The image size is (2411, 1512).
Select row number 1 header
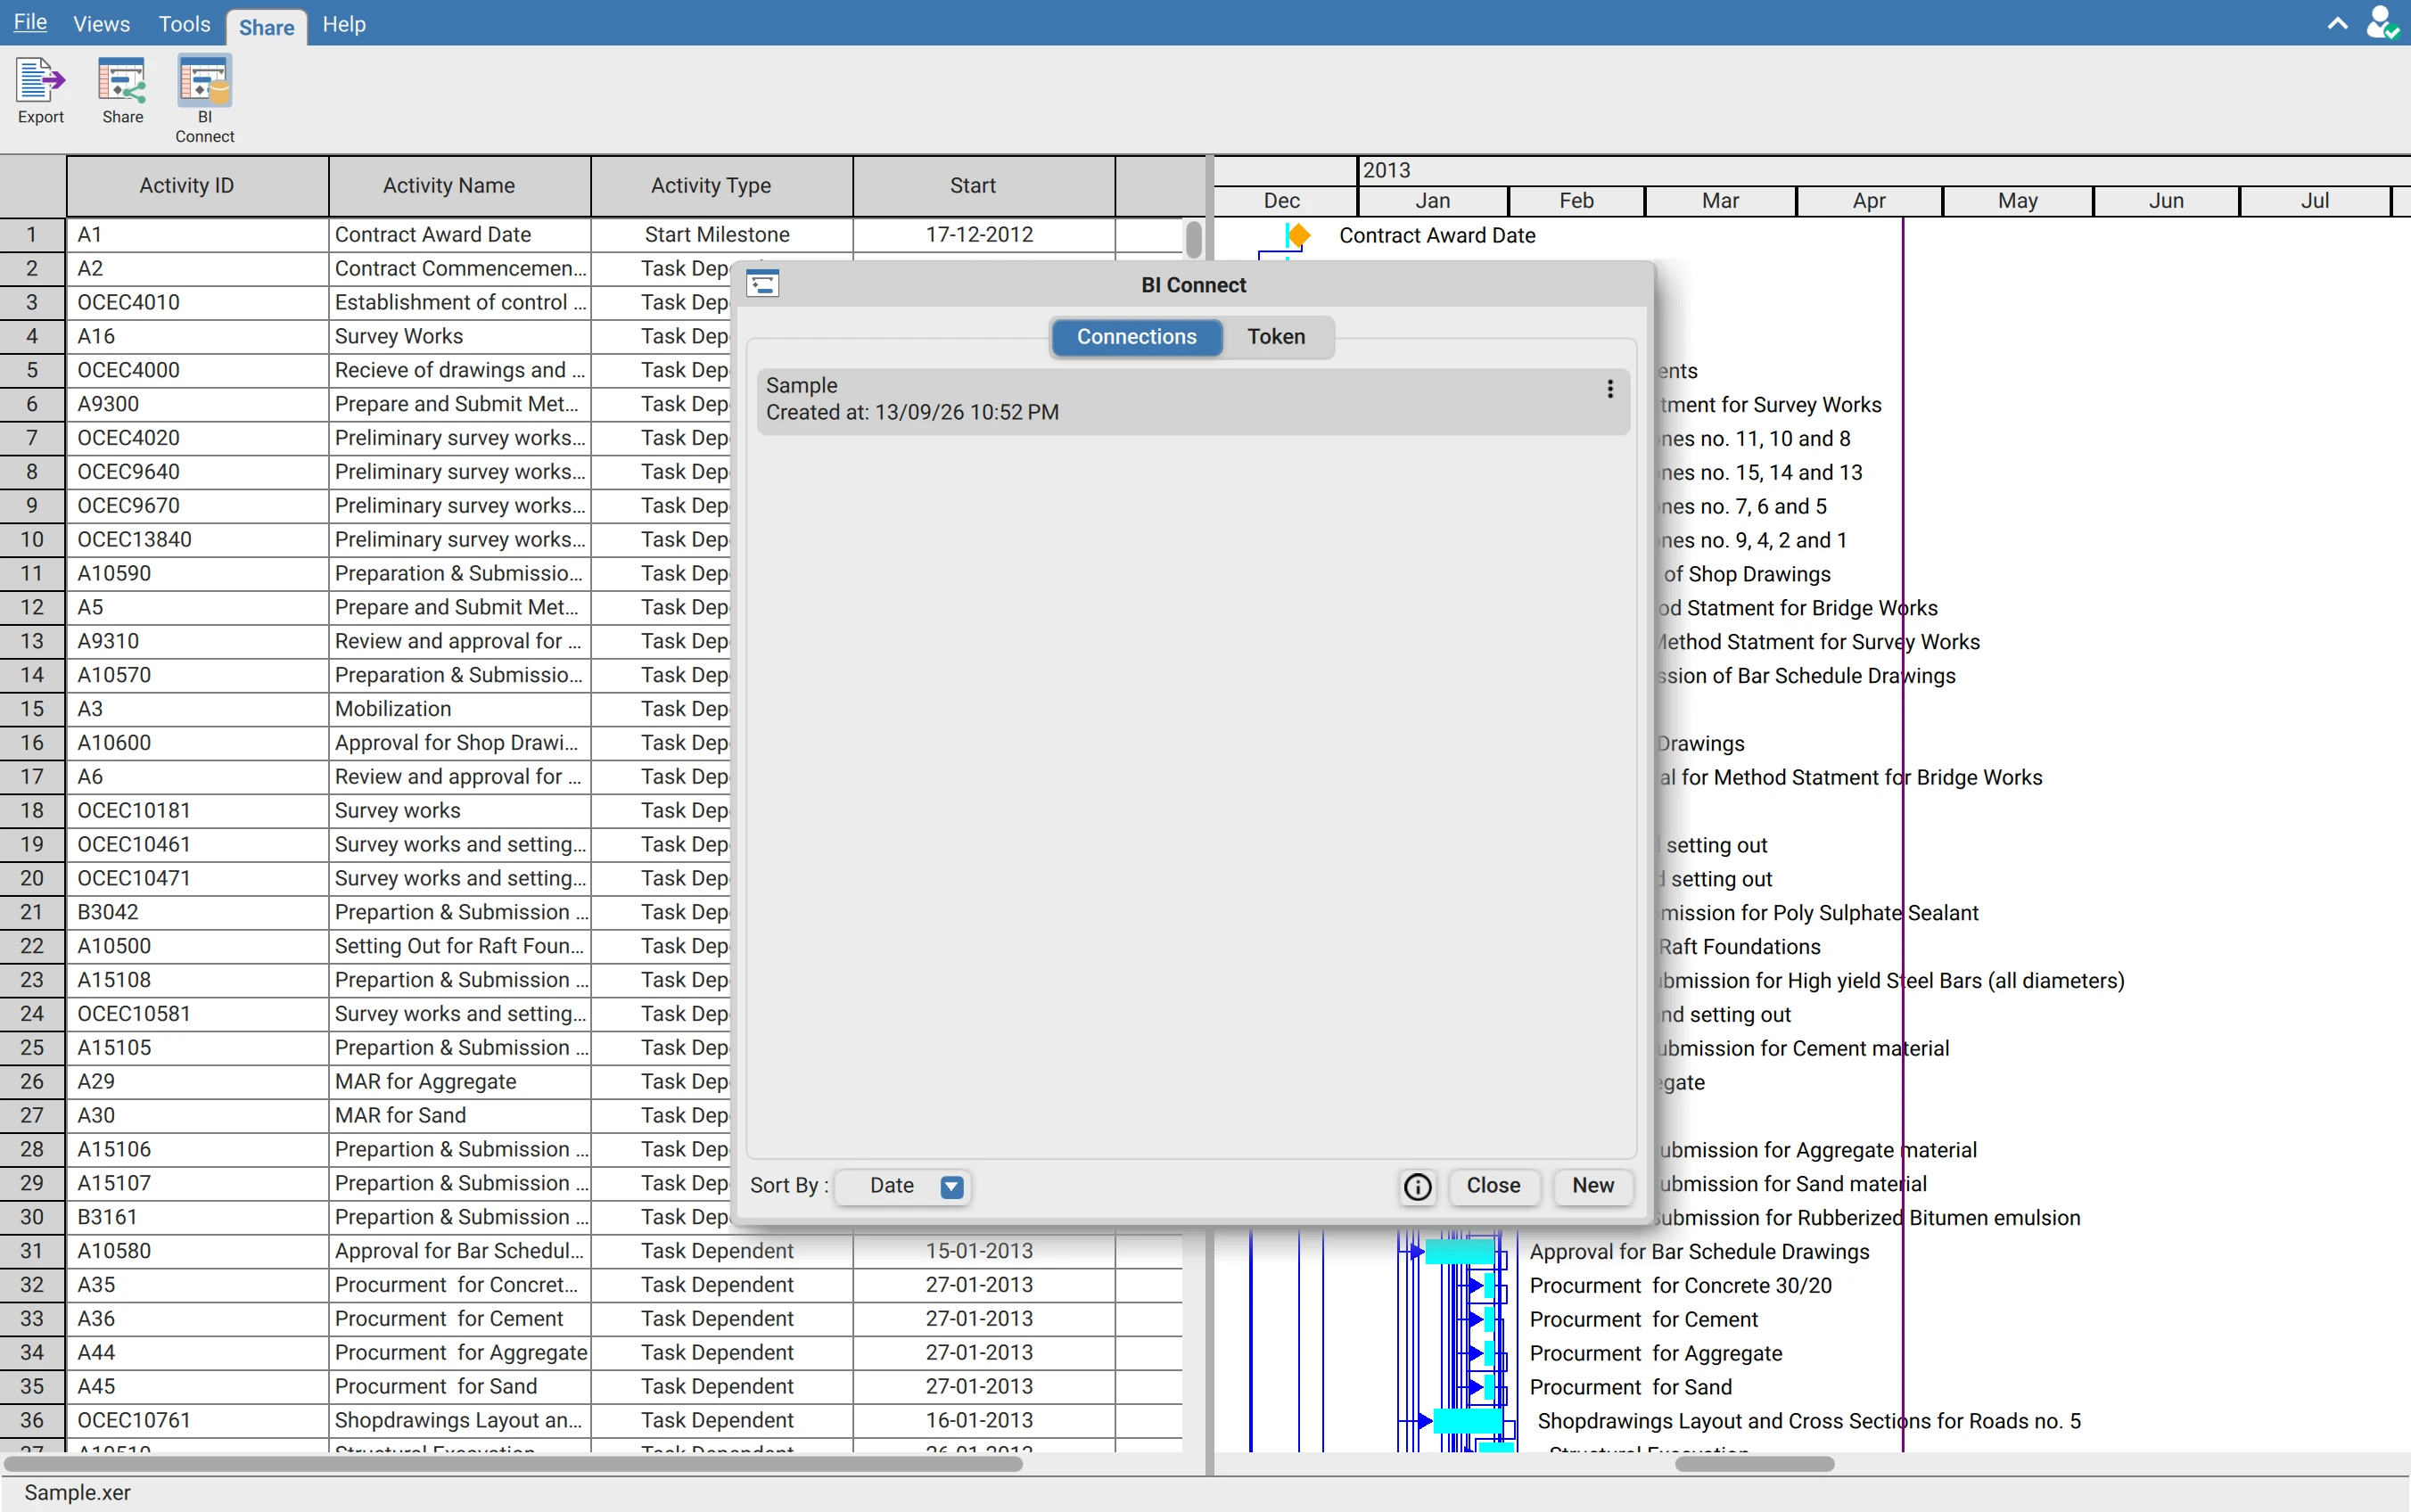click(x=32, y=235)
